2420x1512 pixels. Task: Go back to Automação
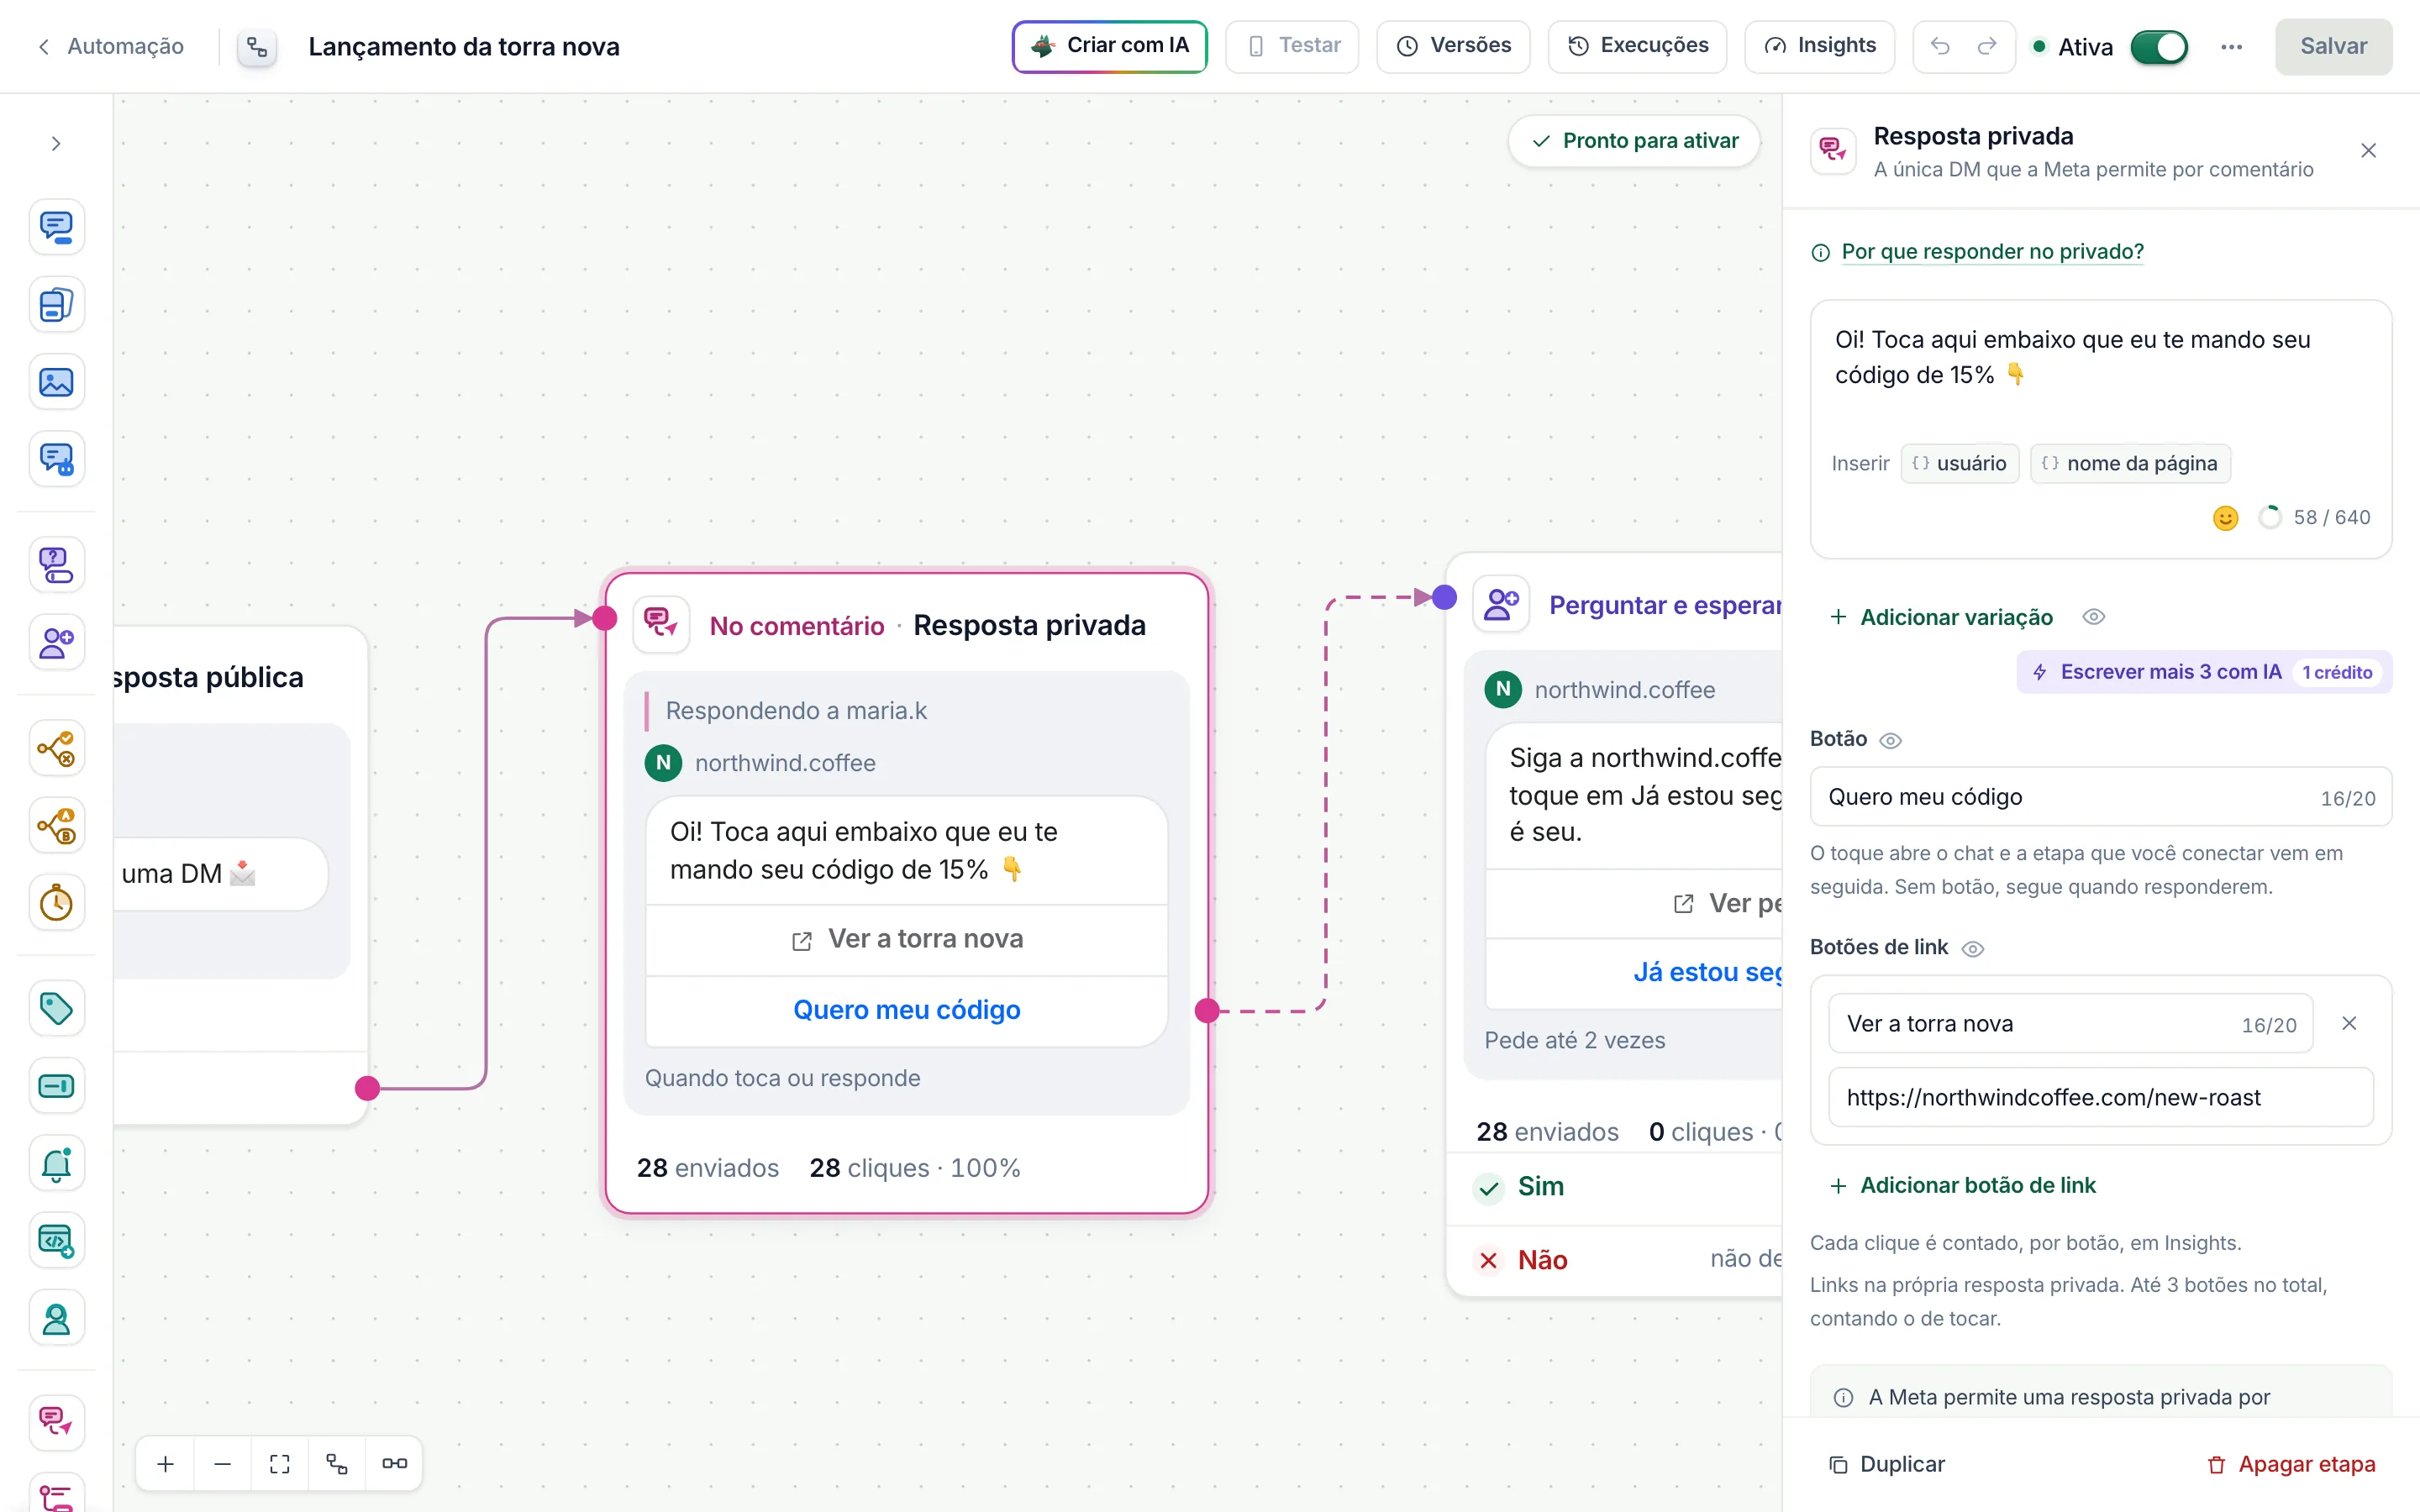click(111, 46)
